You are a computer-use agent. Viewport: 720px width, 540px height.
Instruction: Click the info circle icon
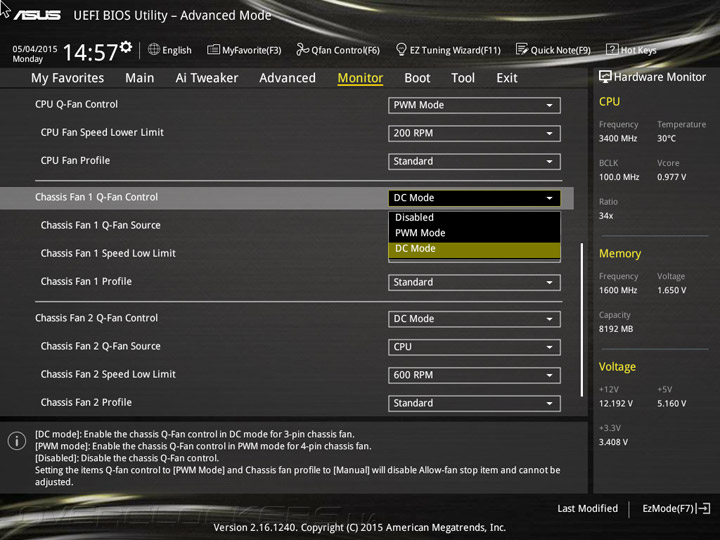(x=17, y=441)
